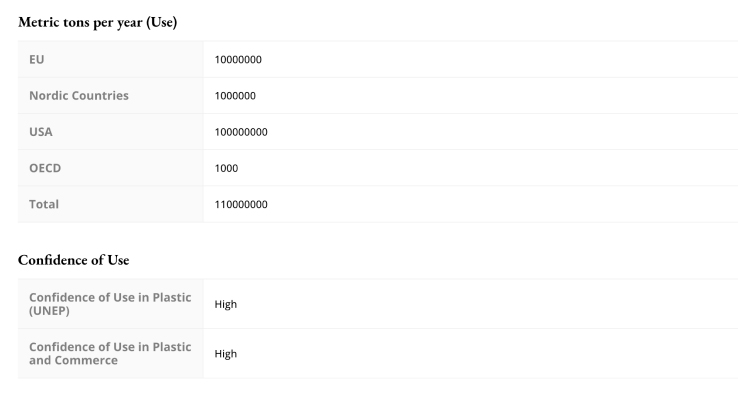Select the USA row label
This screenshot has height=408, width=738.
[x=41, y=132]
